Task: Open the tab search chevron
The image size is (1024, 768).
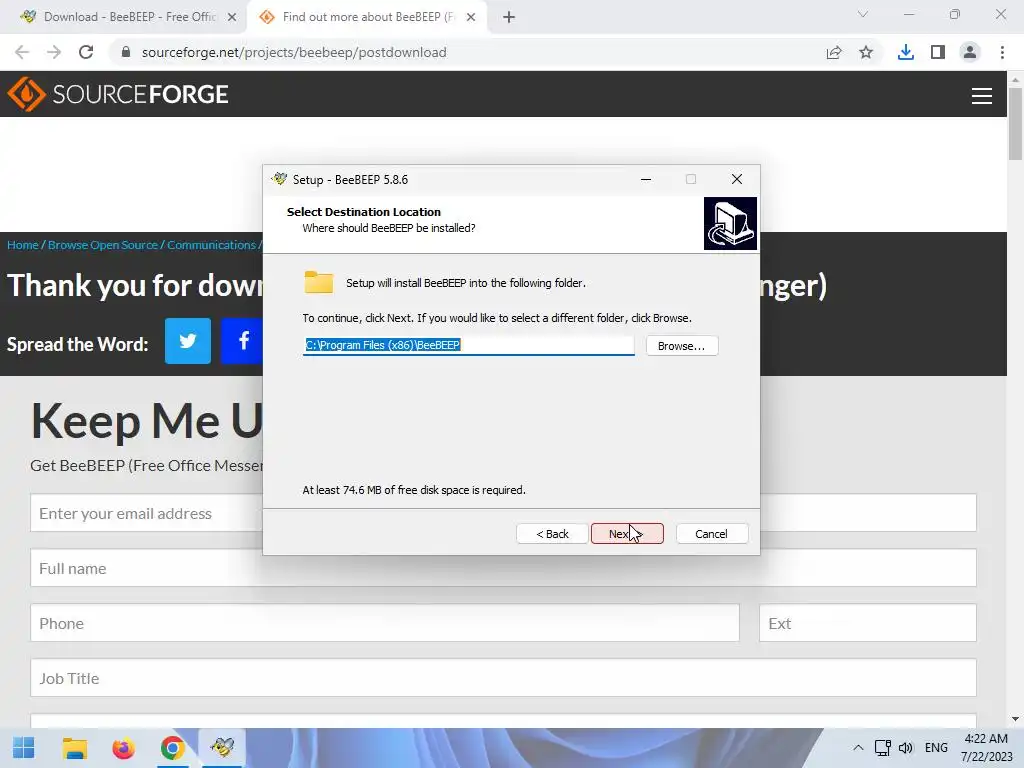Action: pos(863,14)
